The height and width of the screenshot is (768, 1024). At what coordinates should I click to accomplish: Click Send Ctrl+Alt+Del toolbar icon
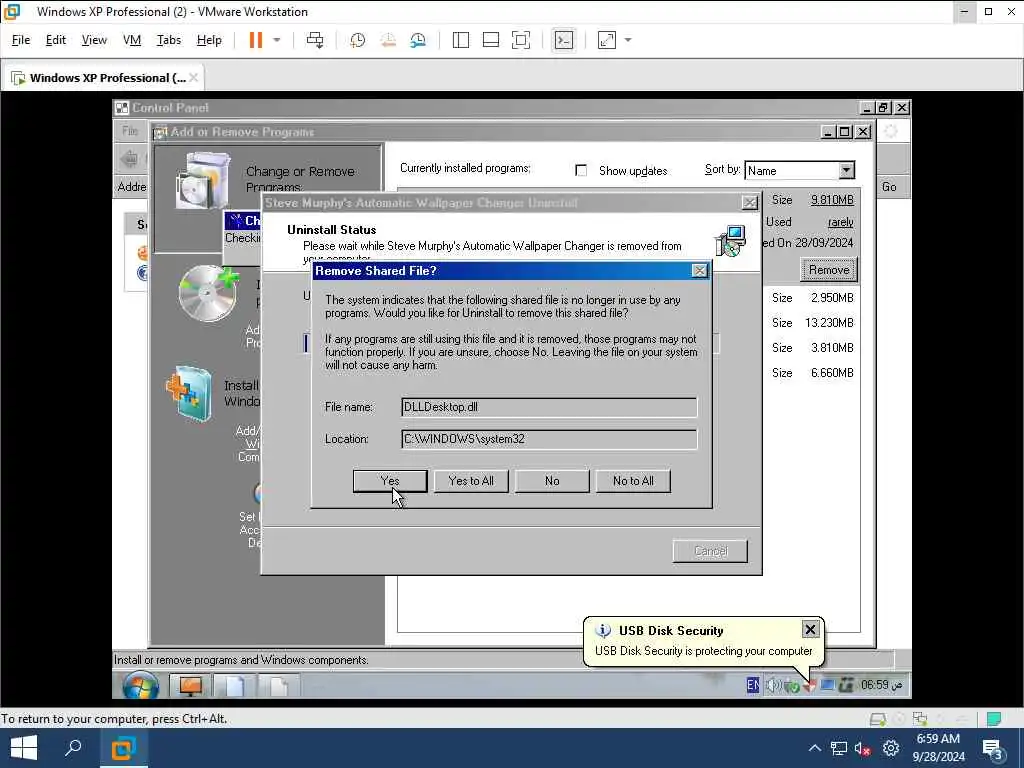(x=315, y=40)
